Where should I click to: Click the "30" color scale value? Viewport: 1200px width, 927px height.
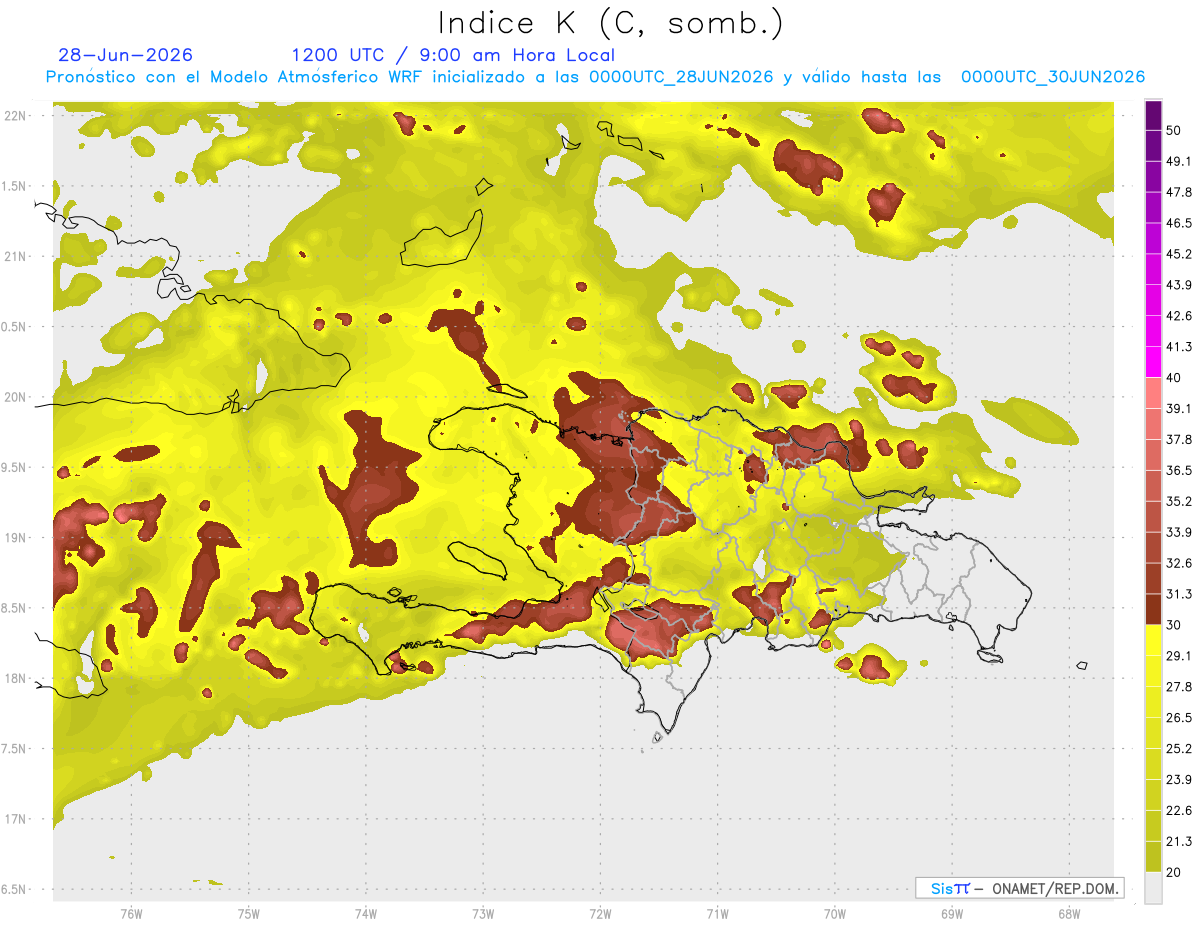tap(1174, 625)
